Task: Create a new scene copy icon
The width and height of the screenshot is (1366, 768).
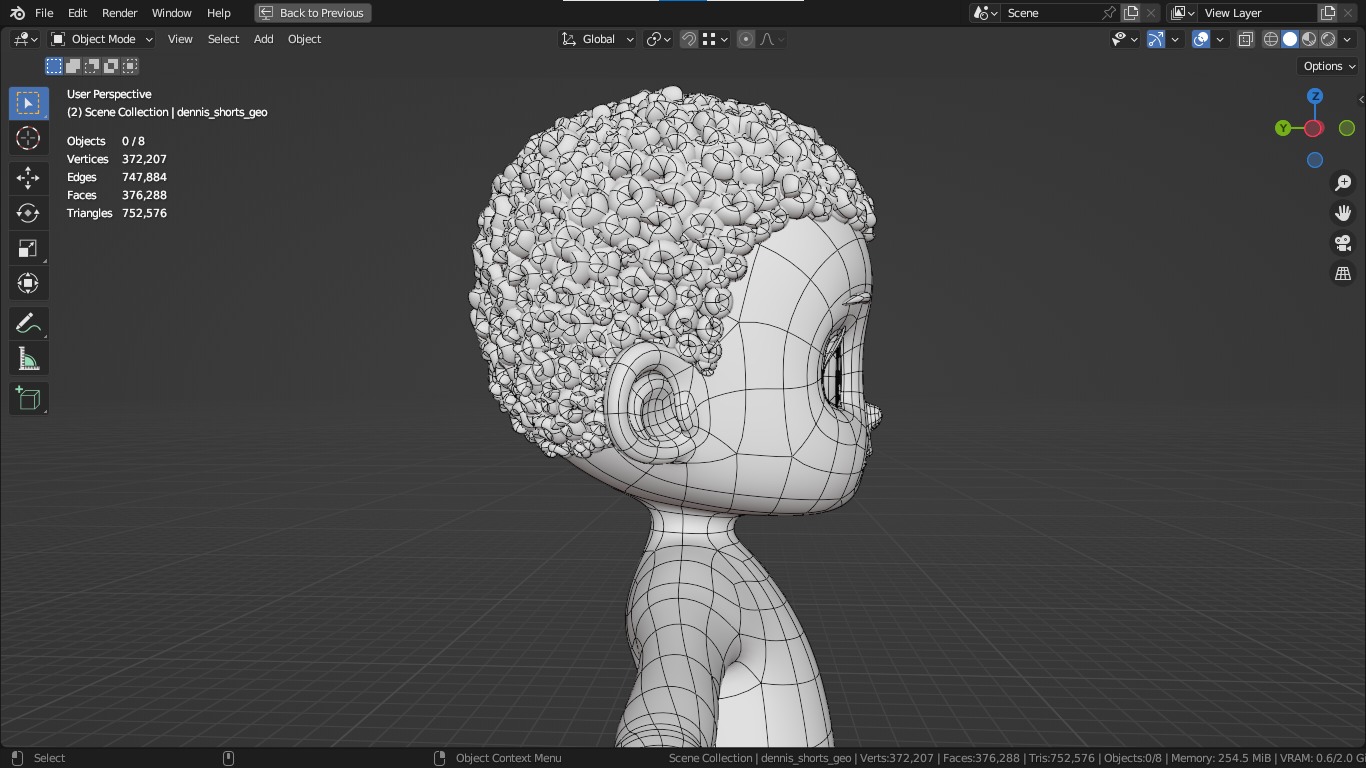Action: (1131, 13)
